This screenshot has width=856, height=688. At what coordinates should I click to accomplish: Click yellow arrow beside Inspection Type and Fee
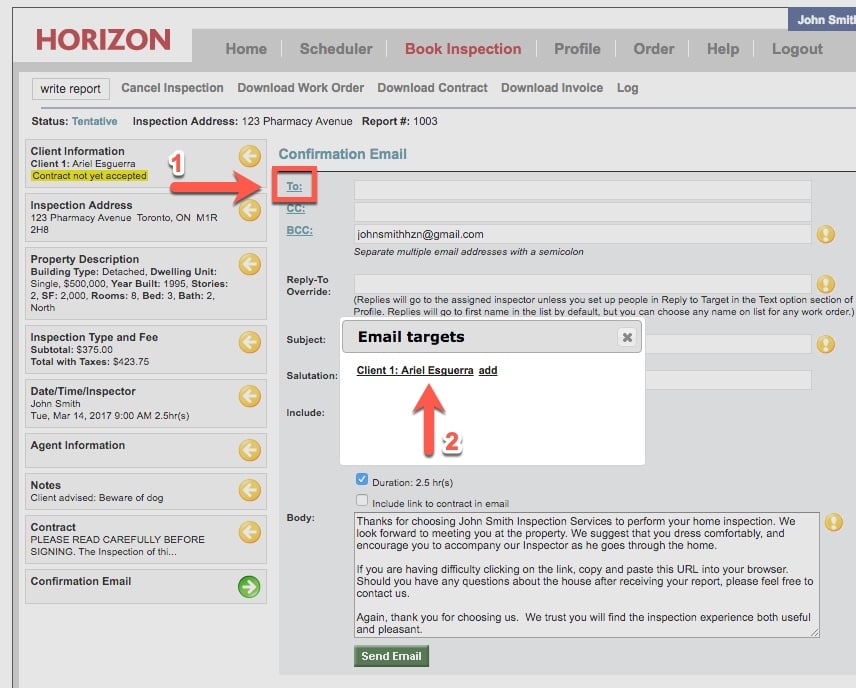tap(249, 342)
